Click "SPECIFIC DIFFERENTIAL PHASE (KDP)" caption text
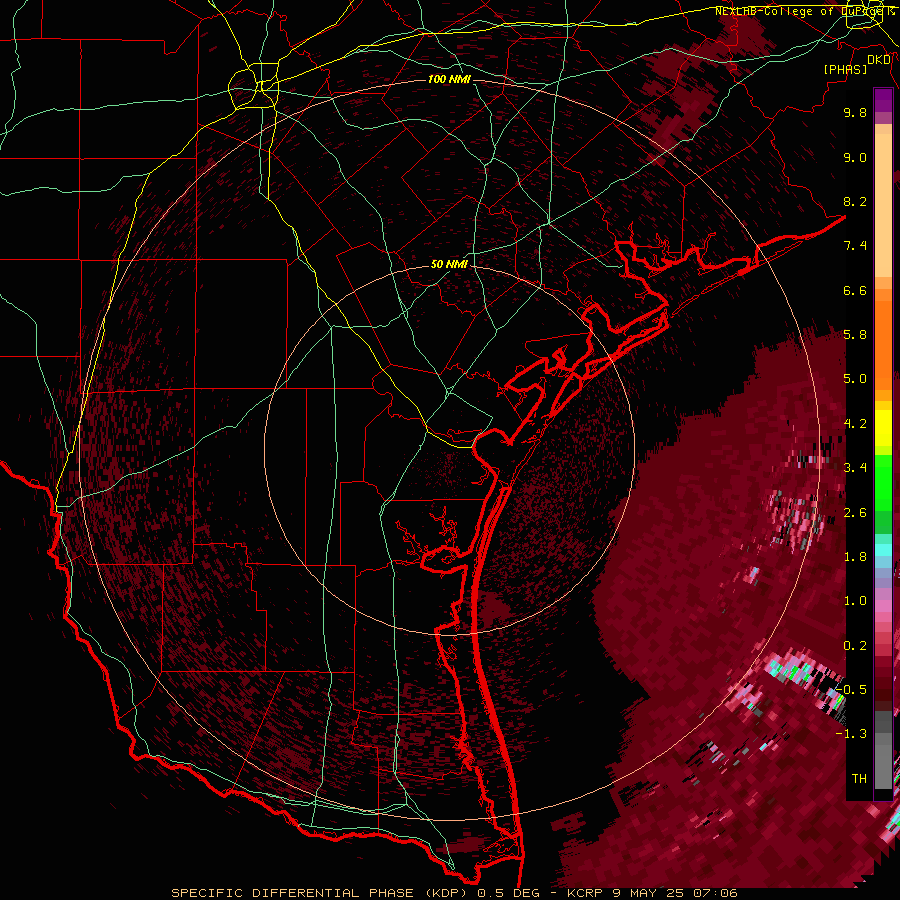The width and height of the screenshot is (900, 900). click(x=320, y=893)
